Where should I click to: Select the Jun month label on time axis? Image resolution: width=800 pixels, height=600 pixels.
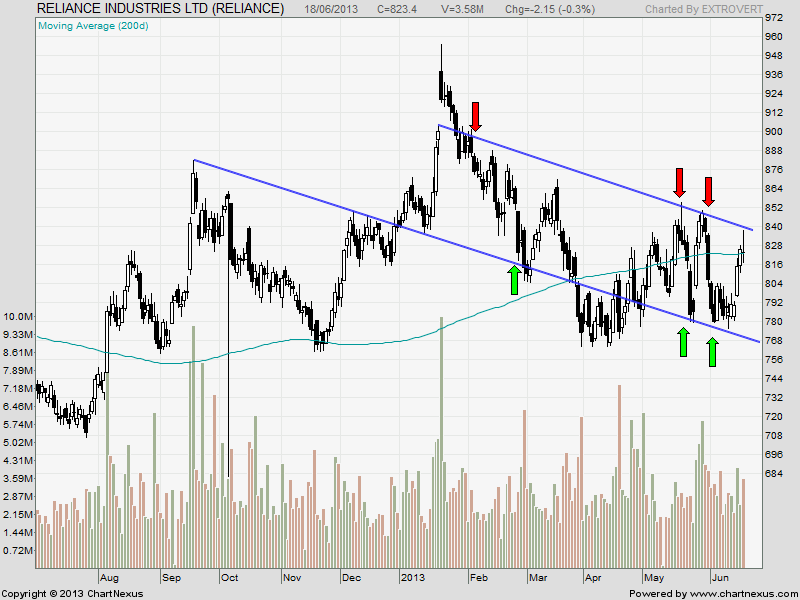click(x=718, y=578)
